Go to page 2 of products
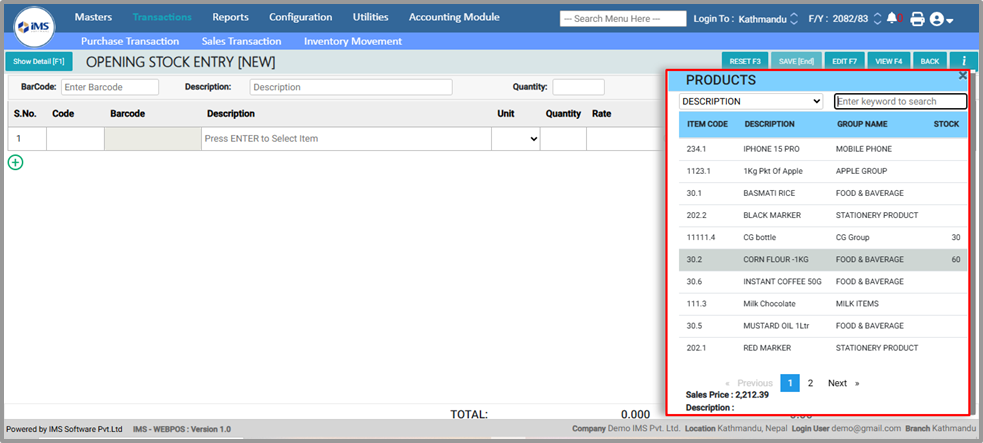This screenshot has height=443, width=983. [810, 383]
